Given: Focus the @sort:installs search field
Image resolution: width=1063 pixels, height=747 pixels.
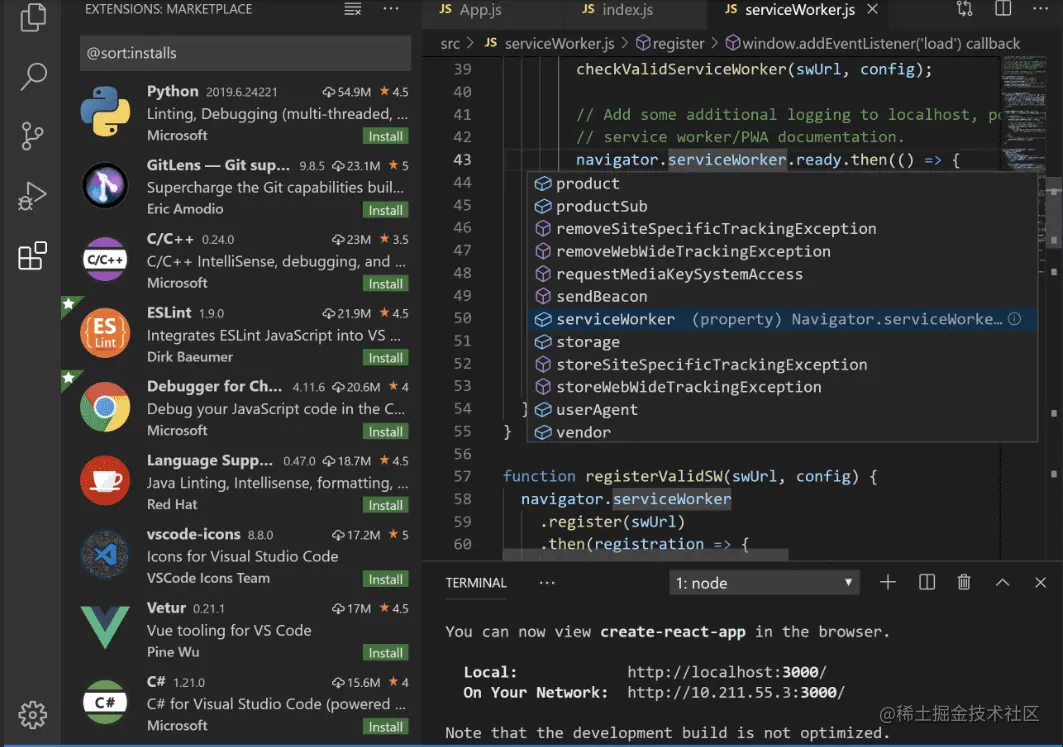Looking at the screenshot, I should 245,53.
